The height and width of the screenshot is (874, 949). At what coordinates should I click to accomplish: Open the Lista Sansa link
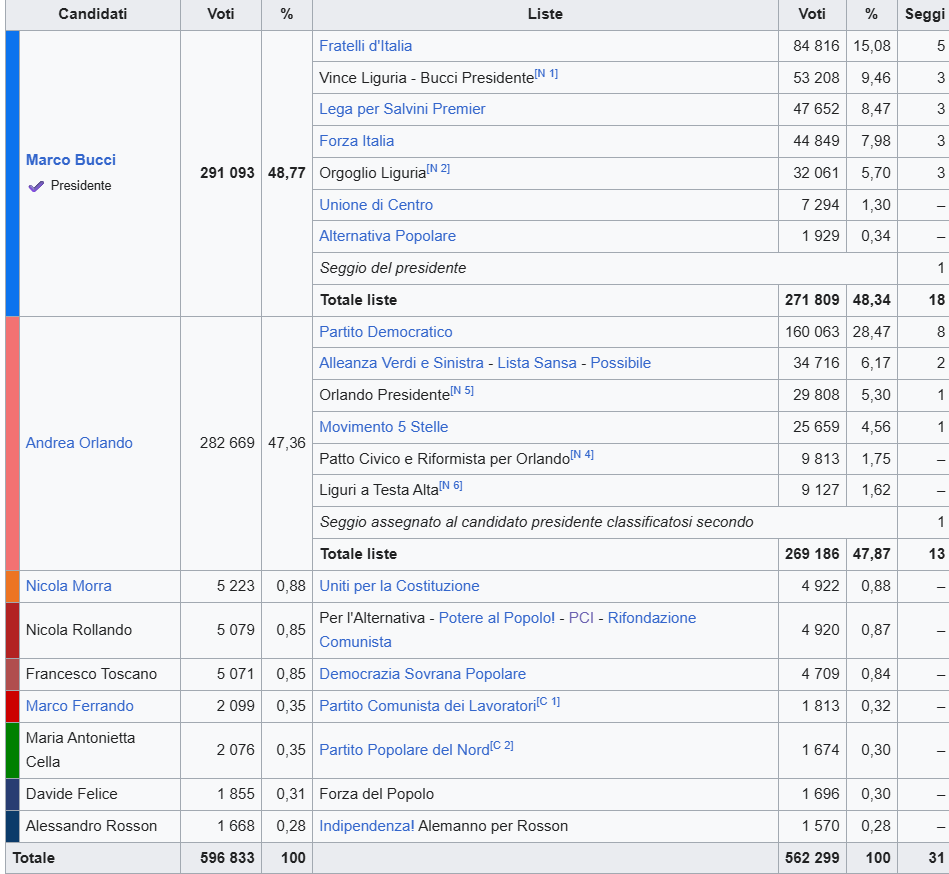[x=537, y=363]
